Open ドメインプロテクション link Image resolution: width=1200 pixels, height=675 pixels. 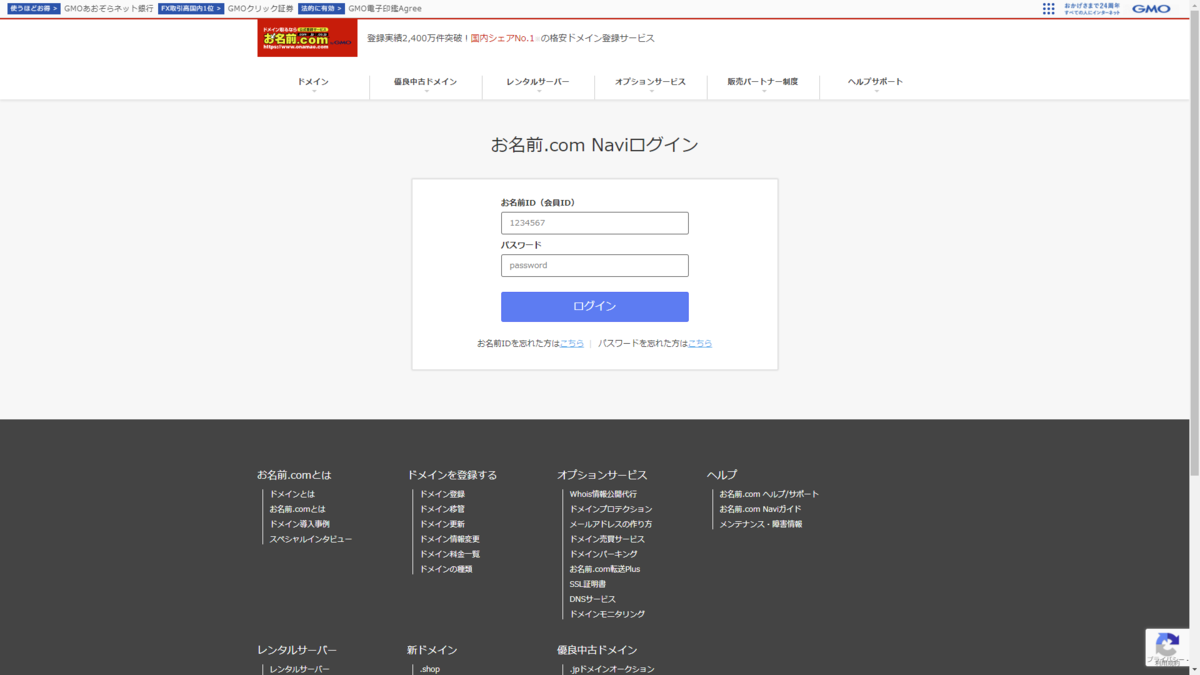tap(611, 509)
